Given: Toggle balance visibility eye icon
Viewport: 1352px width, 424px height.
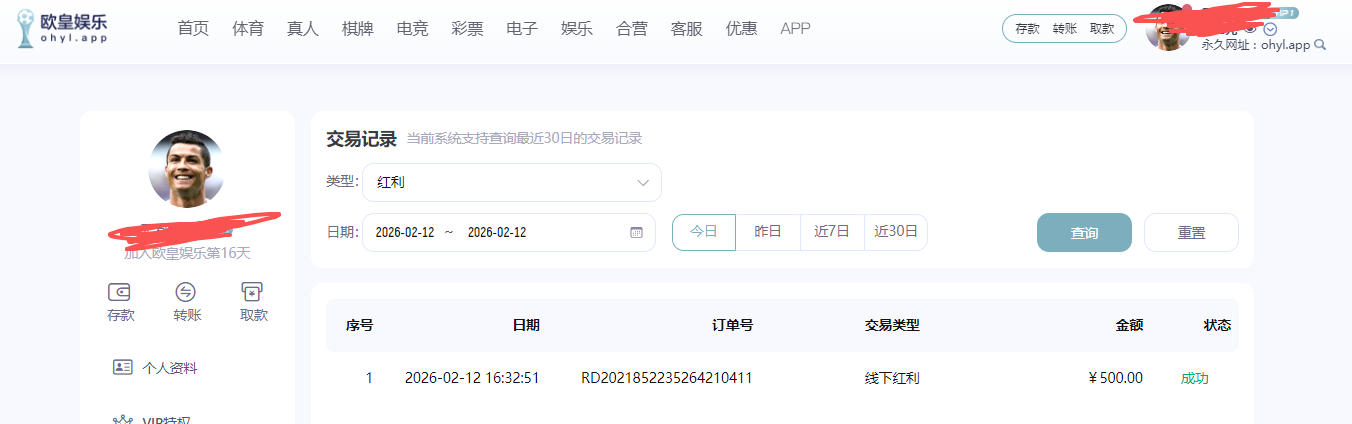Looking at the screenshot, I should 1250,29.
